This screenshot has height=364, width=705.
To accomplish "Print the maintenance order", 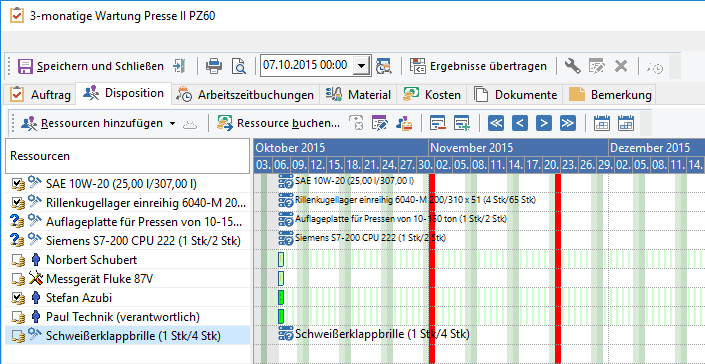I will click(x=214, y=67).
